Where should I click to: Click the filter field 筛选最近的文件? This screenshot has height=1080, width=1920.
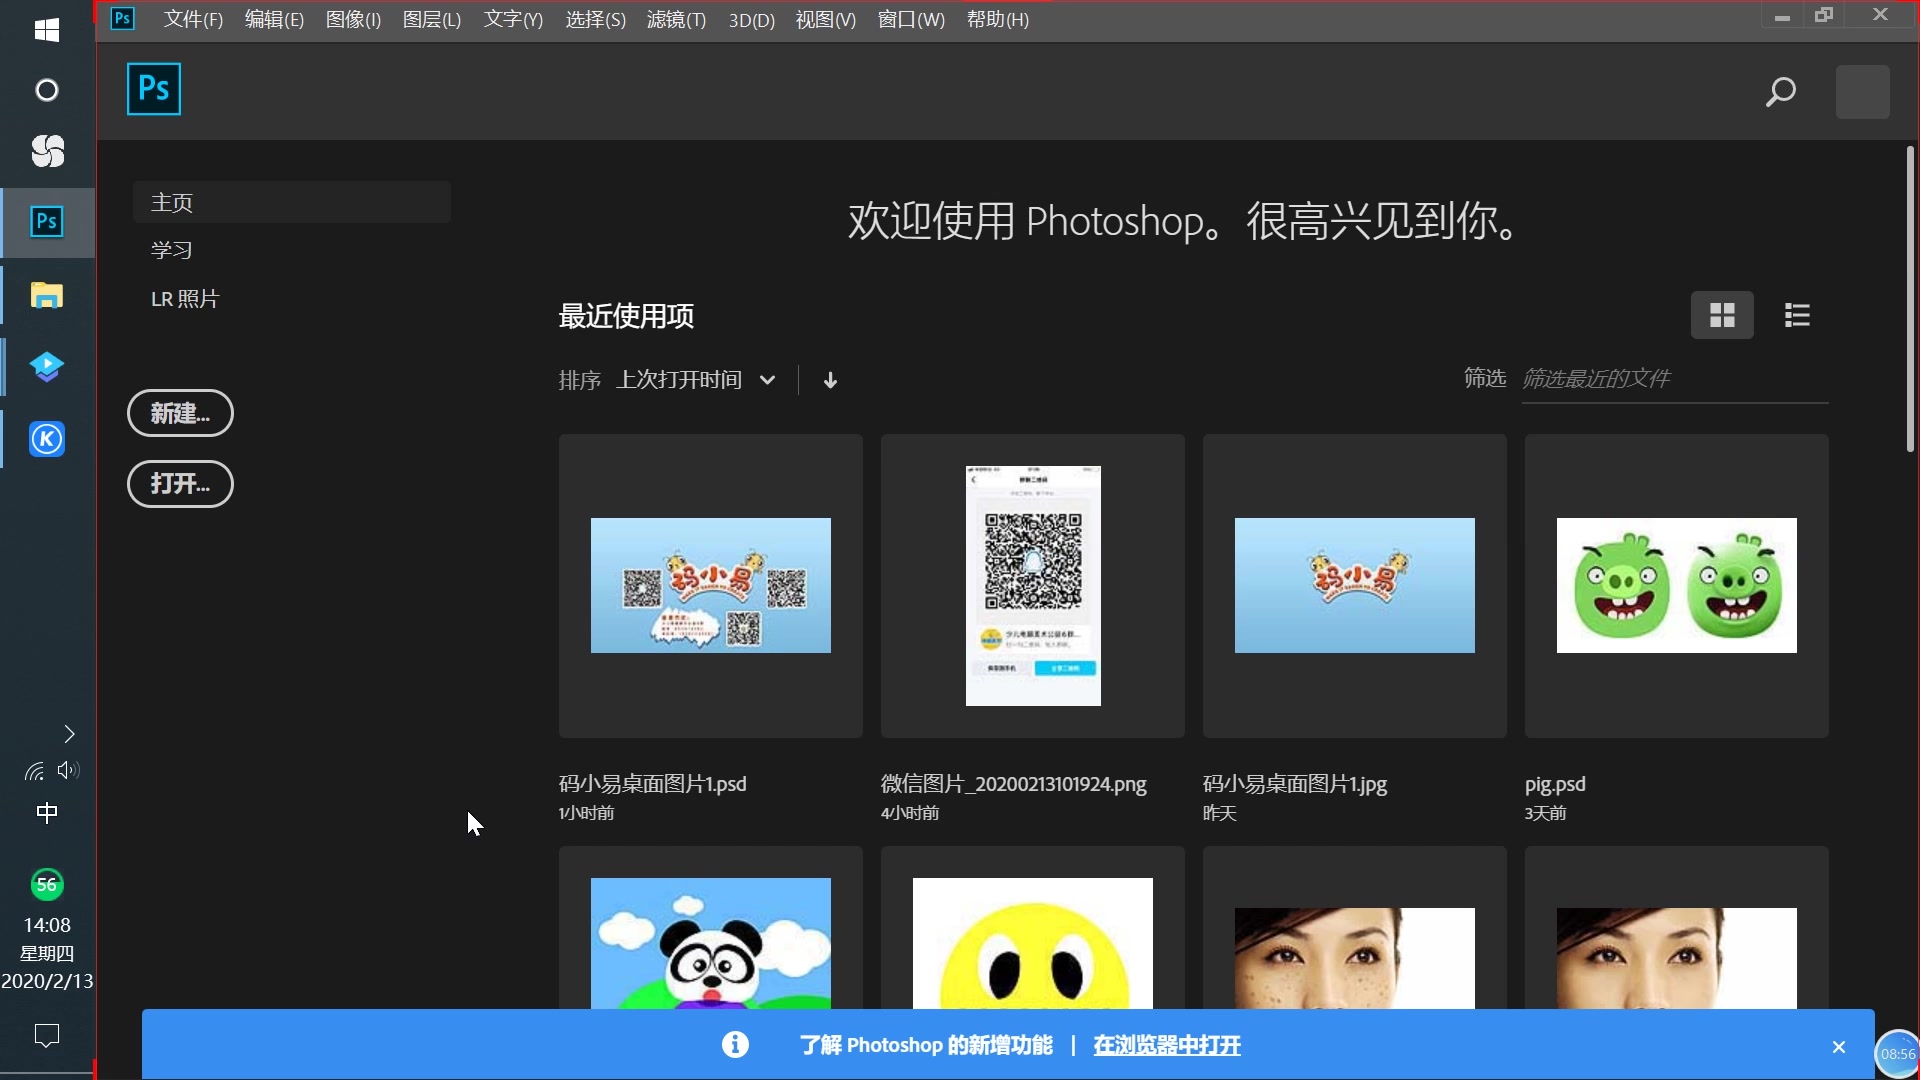click(1675, 380)
